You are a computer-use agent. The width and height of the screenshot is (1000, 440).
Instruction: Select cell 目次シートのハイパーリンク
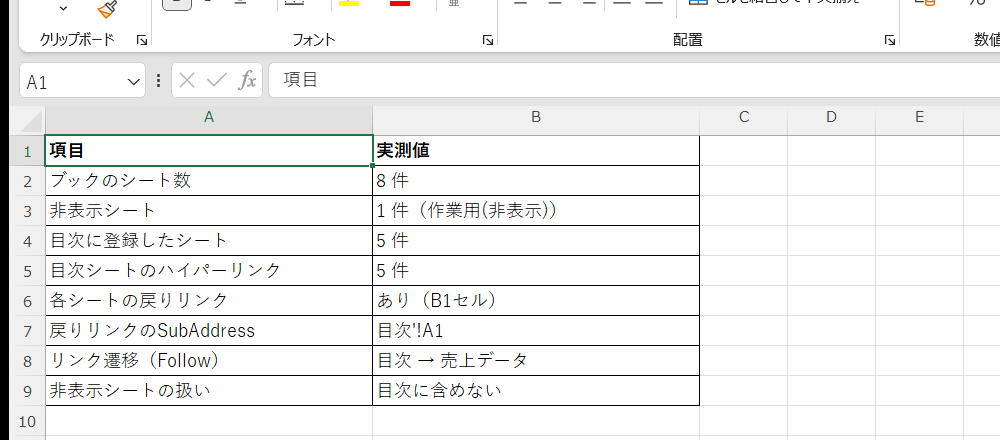click(209, 271)
